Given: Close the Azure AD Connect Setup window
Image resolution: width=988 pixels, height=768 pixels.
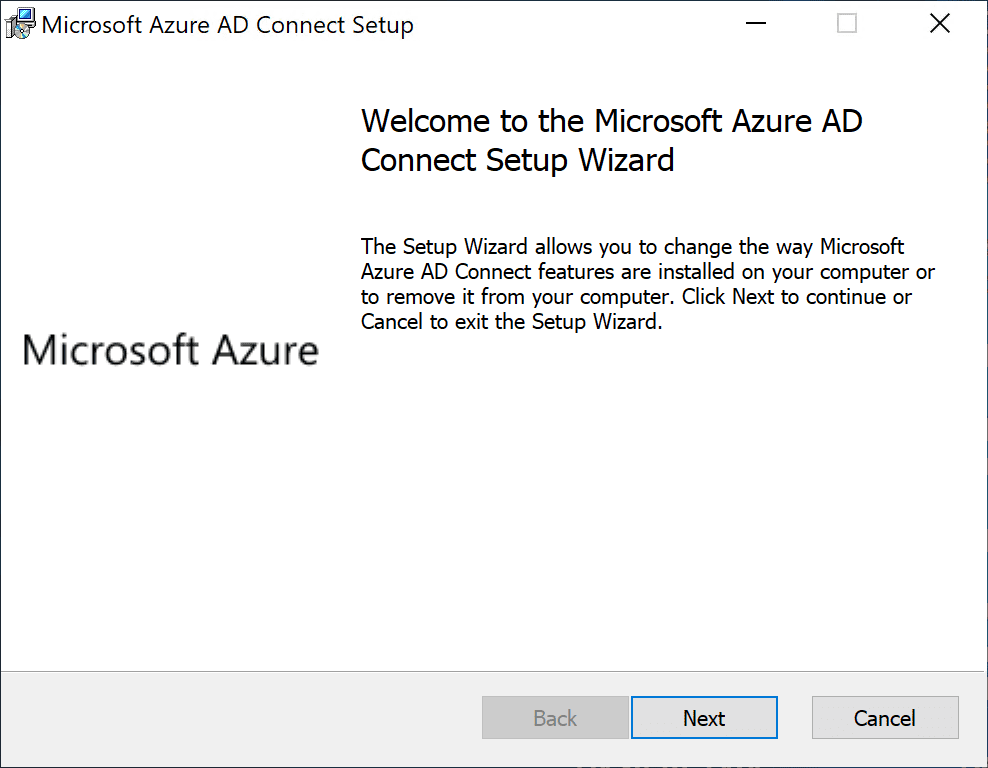Looking at the screenshot, I should click(x=940, y=24).
